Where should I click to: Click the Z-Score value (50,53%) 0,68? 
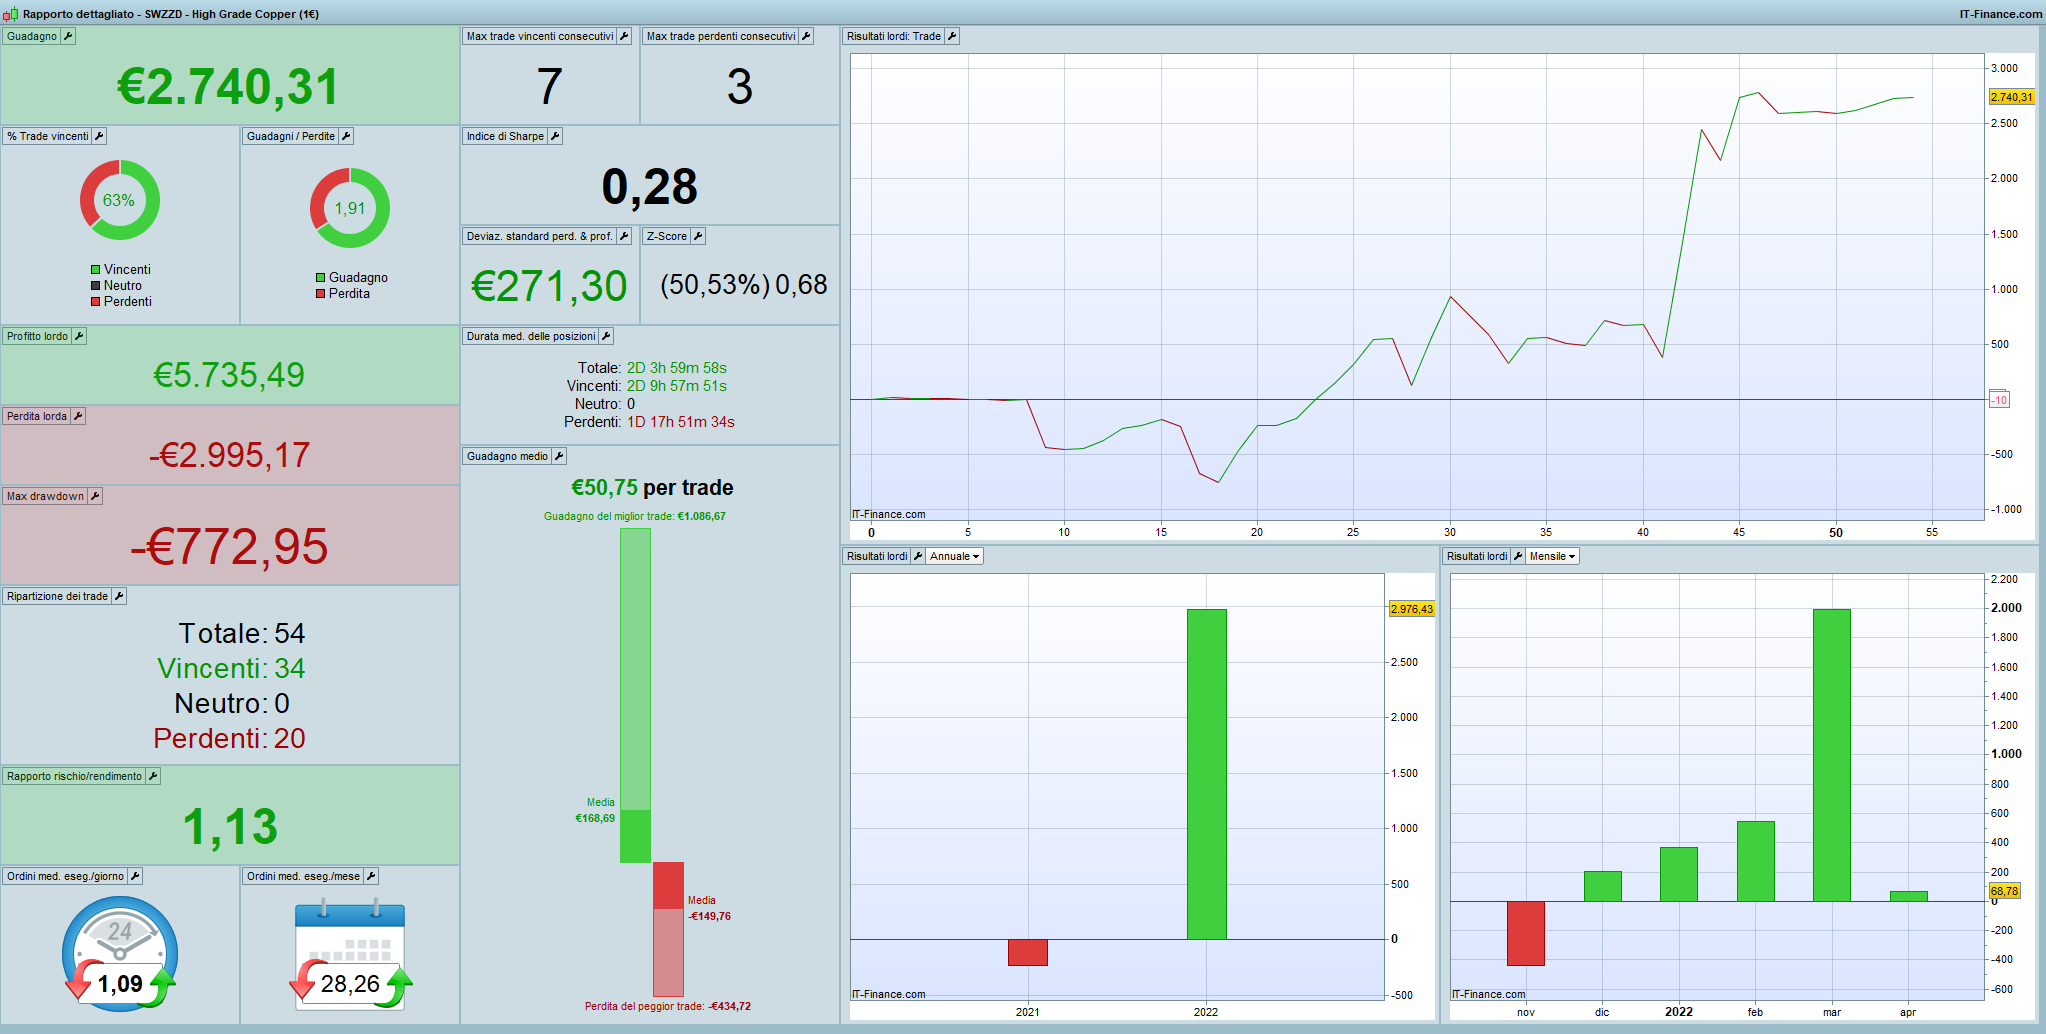tap(744, 285)
